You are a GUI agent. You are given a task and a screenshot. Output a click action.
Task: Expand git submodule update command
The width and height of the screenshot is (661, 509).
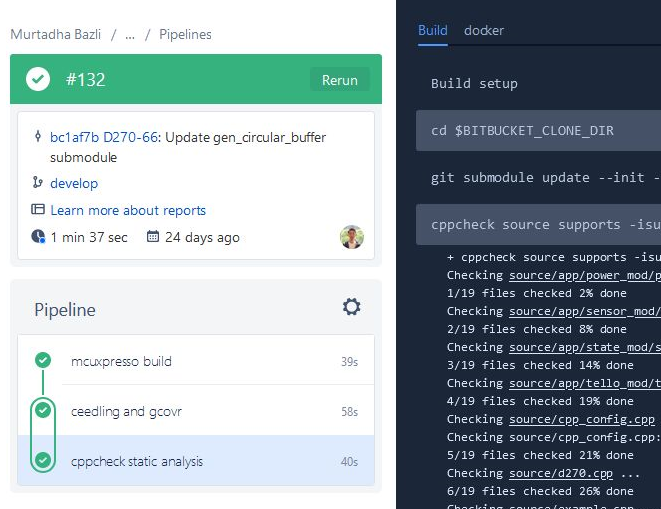(545, 178)
